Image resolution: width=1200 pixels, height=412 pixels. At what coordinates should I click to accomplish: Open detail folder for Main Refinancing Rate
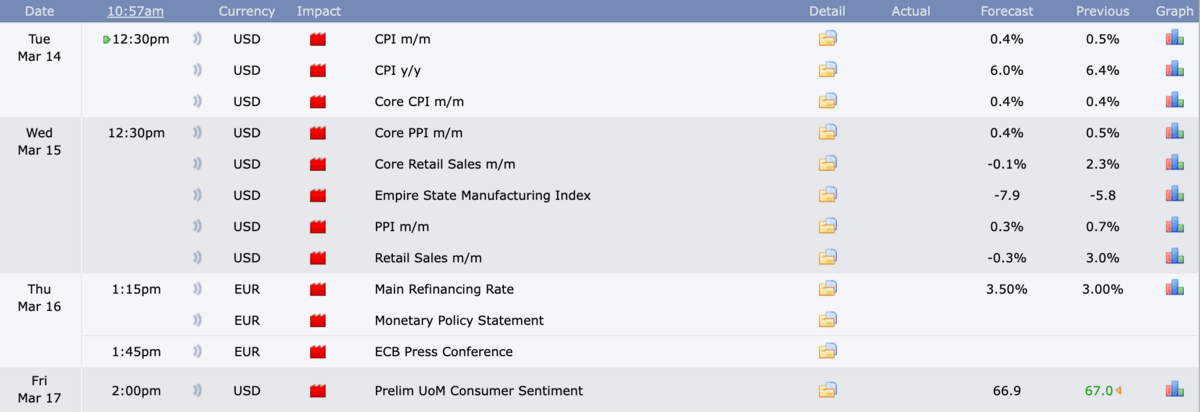click(827, 289)
